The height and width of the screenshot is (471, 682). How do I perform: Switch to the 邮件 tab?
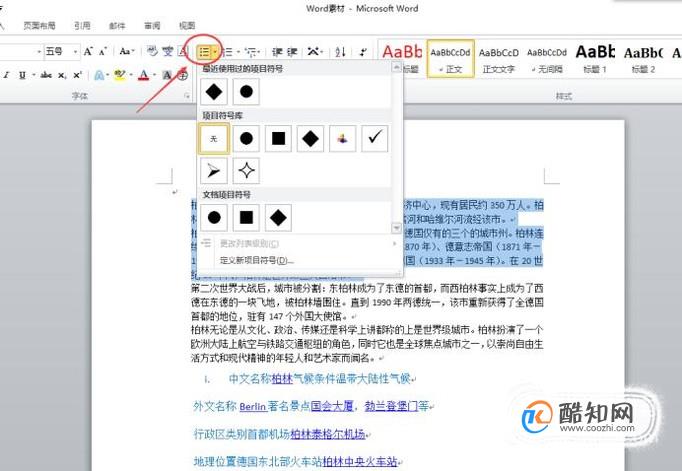(117, 26)
